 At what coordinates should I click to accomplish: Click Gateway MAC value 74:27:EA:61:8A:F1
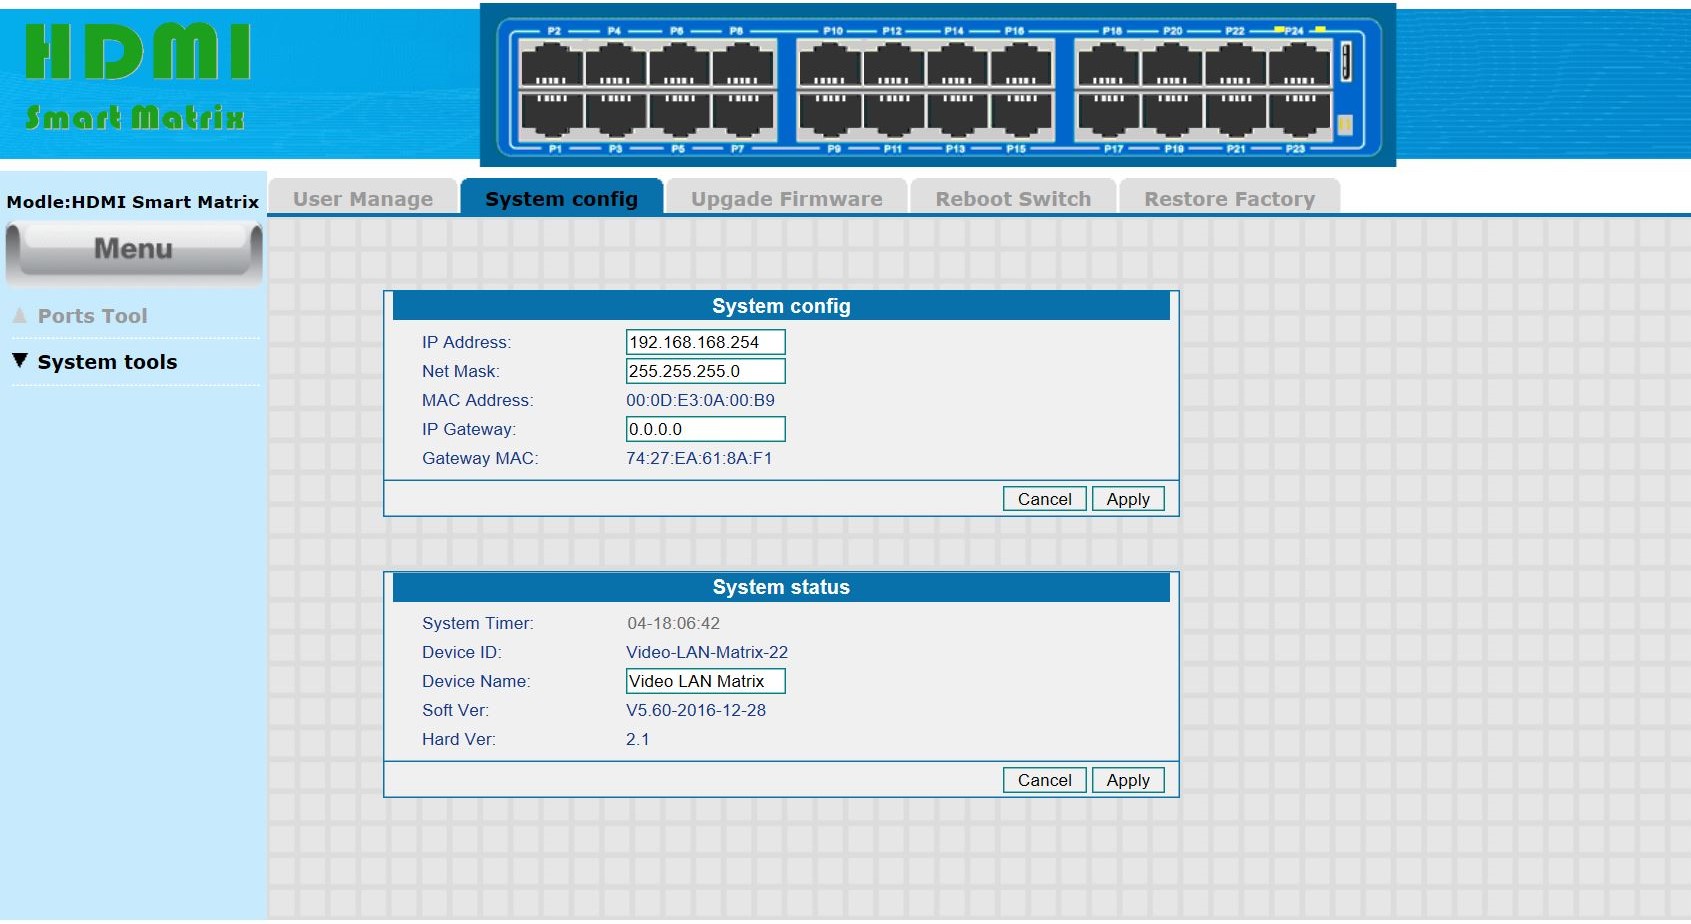pyautogui.click(x=699, y=458)
